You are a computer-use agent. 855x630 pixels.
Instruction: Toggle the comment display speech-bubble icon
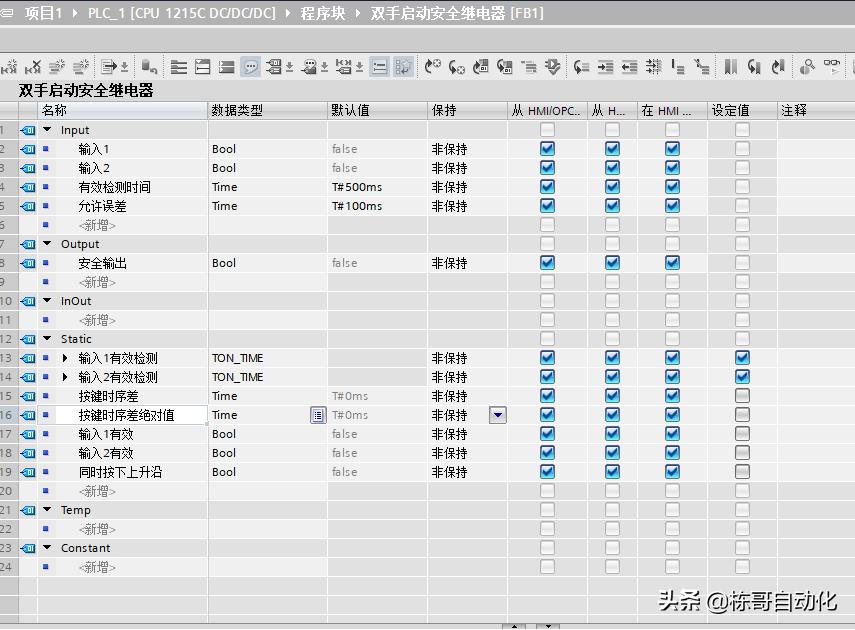(251, 66)
